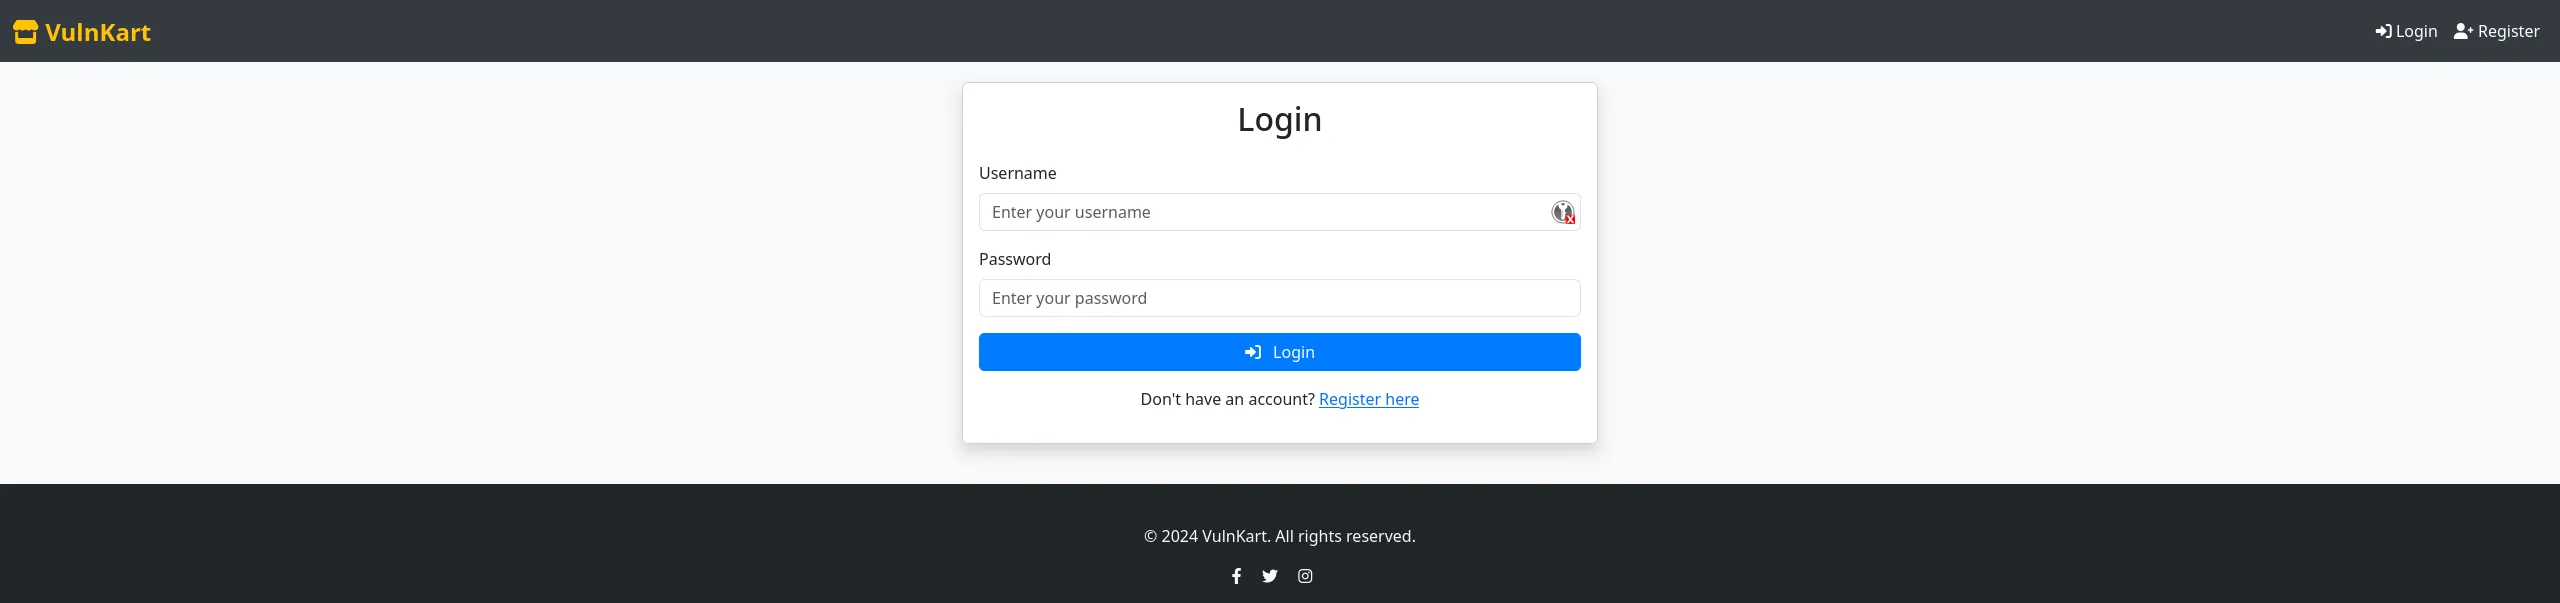Screen dimensions: 2560x603
Task: Open VulnKart's Facebook page icon
Action: 1236,576
